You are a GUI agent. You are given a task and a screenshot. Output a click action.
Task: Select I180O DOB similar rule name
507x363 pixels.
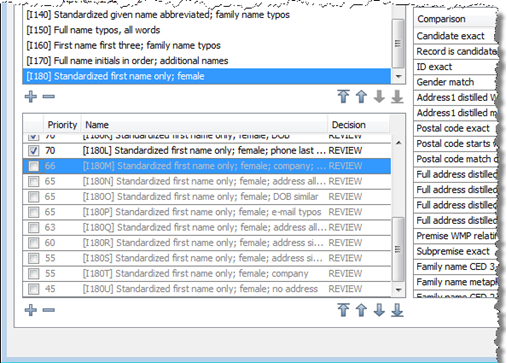[x=200, y=197]
